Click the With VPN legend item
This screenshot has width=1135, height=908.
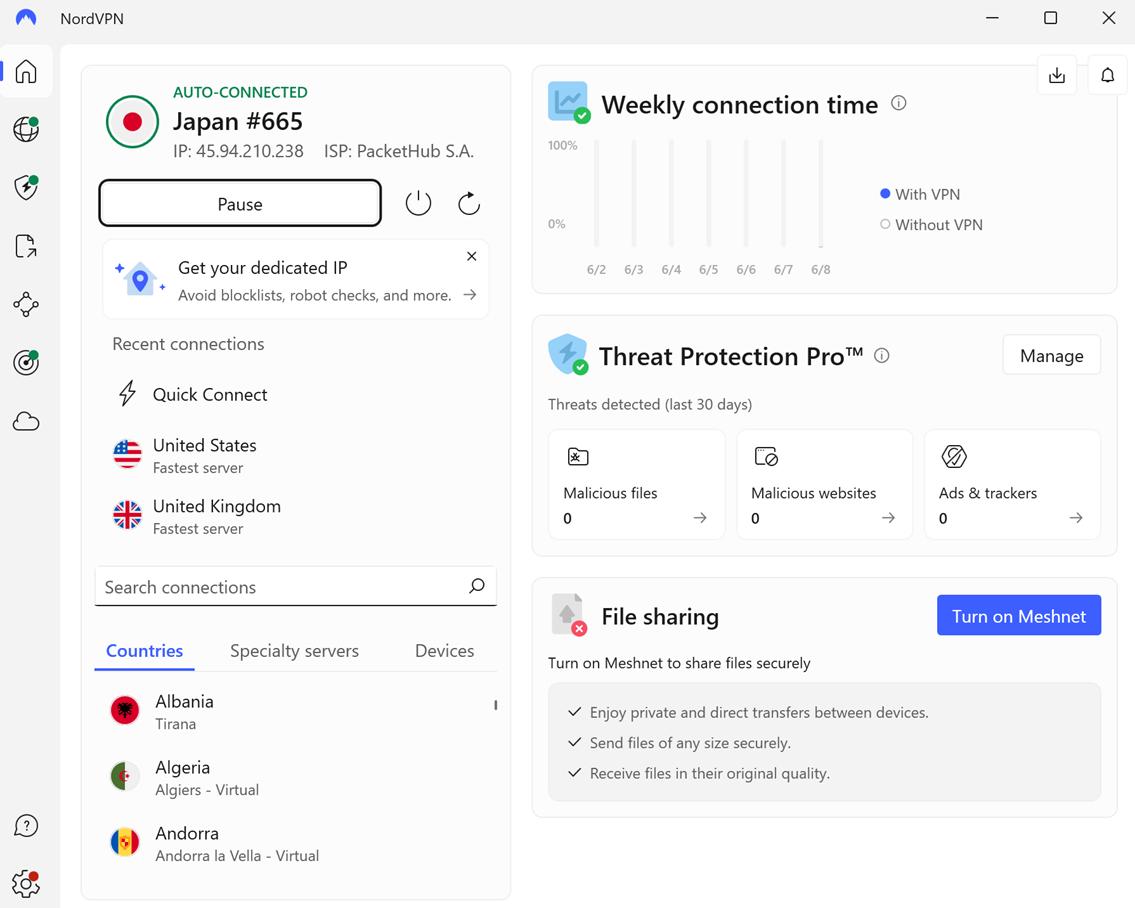920,194
